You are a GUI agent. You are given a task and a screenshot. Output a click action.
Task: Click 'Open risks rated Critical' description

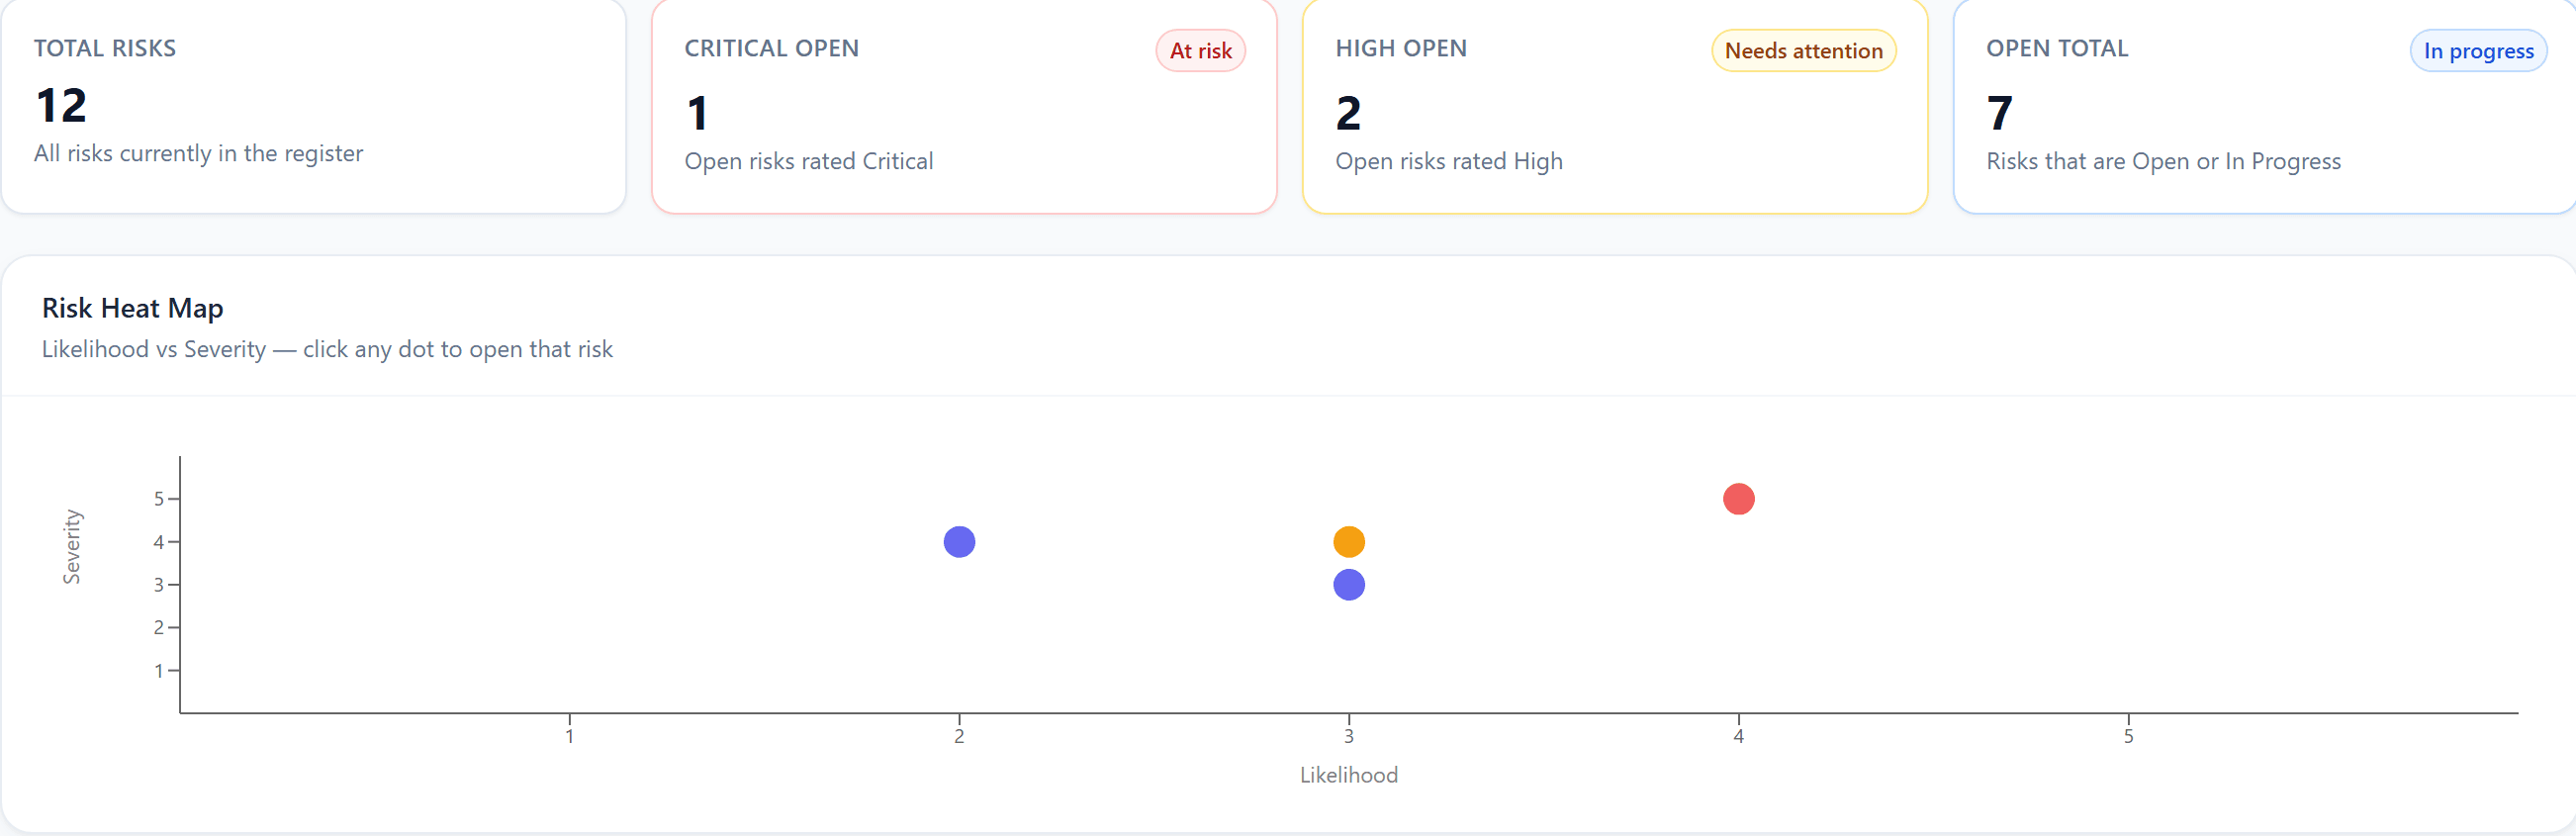[808, 161]
